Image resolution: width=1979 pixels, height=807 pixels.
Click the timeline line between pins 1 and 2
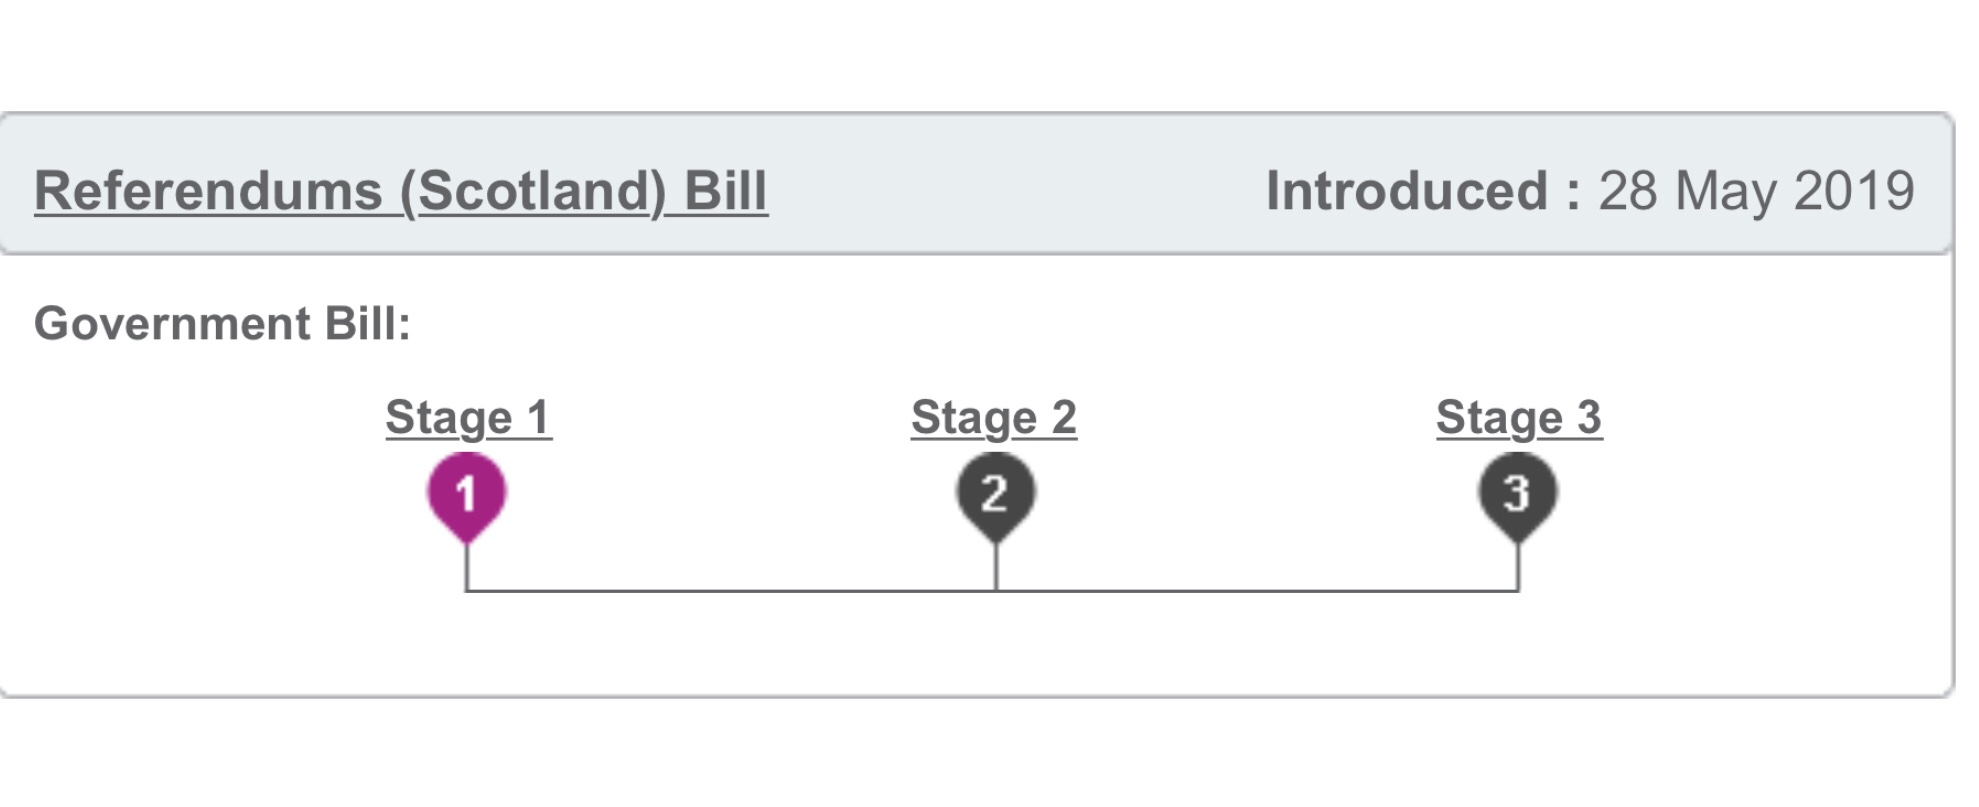point(730,591)
